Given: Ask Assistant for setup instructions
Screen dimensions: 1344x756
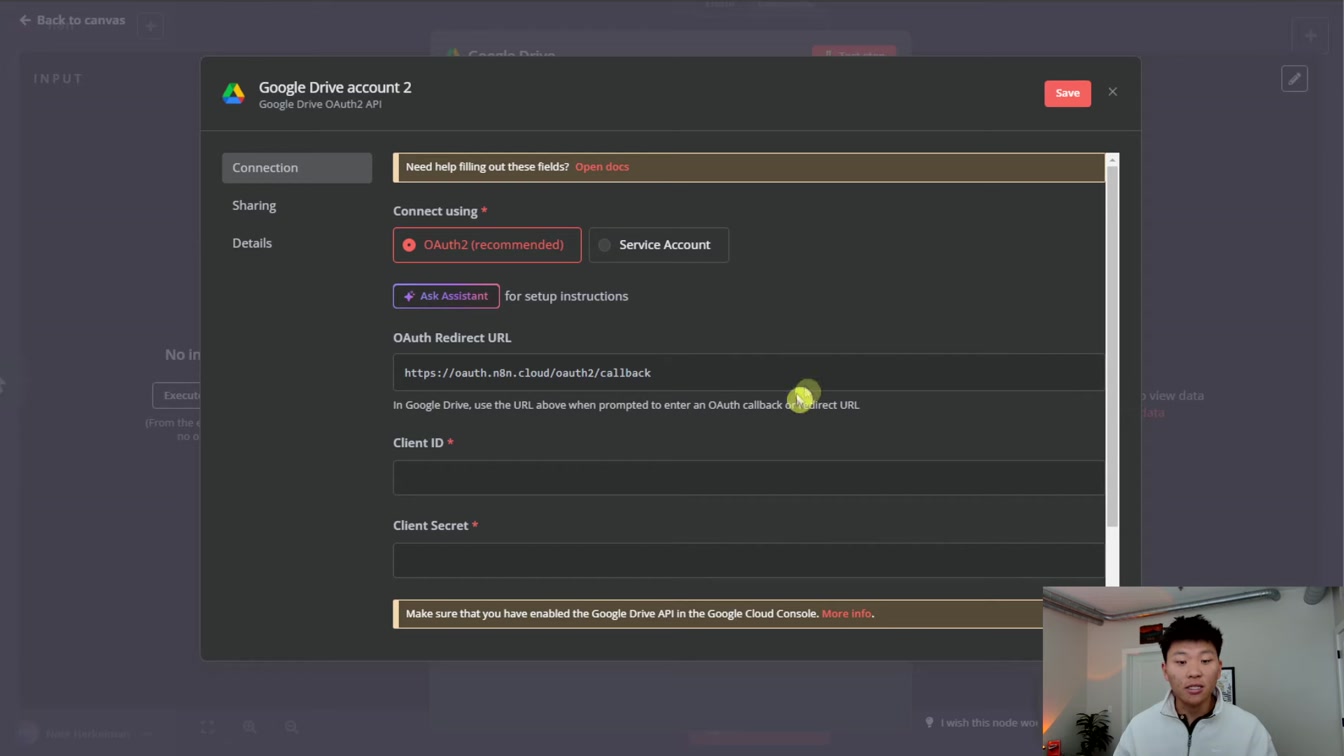Looking at the screenshot, I should click(446, 296).
